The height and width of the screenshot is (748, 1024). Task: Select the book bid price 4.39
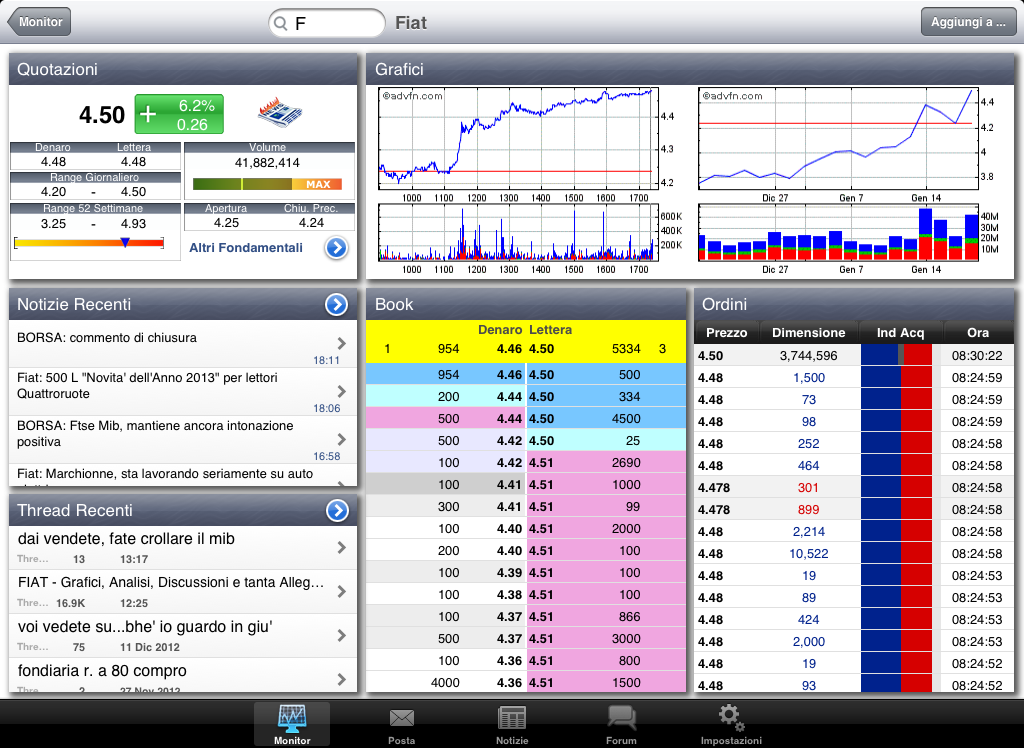pyautogui.click(x=509, y=573)
